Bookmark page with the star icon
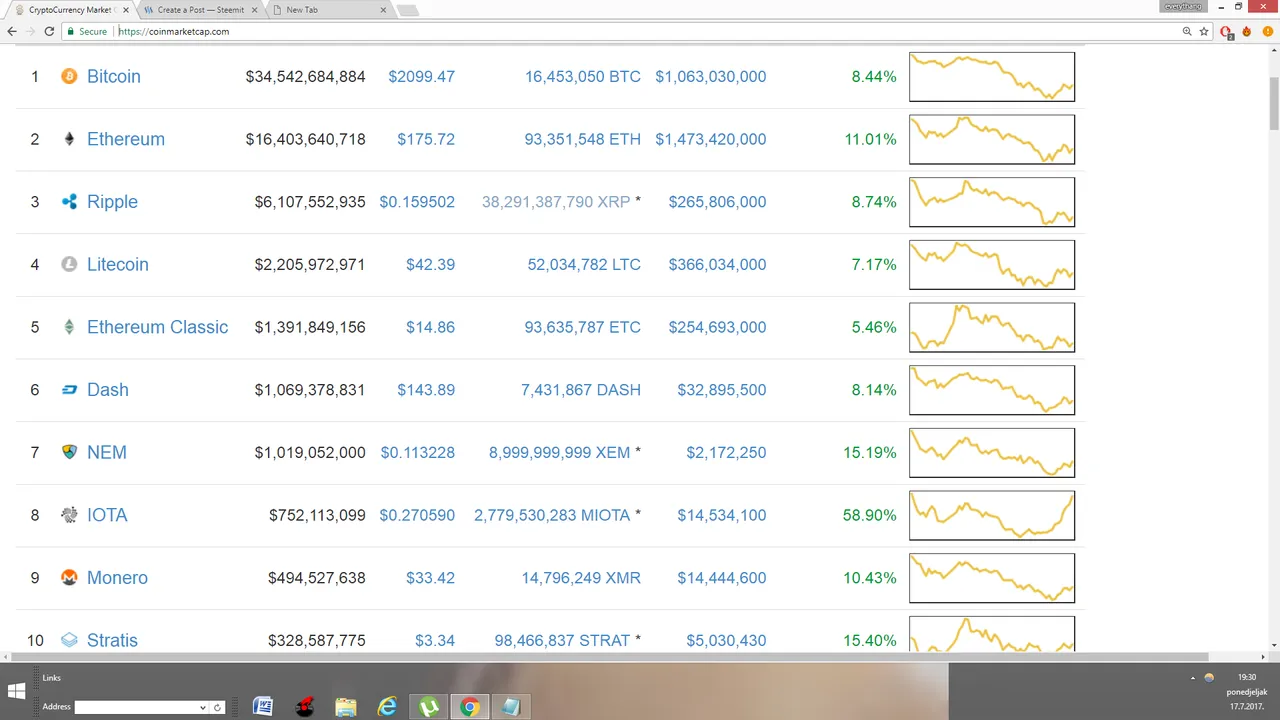The width and height of the screenshot is (1280, 720). pos(1204,31)
